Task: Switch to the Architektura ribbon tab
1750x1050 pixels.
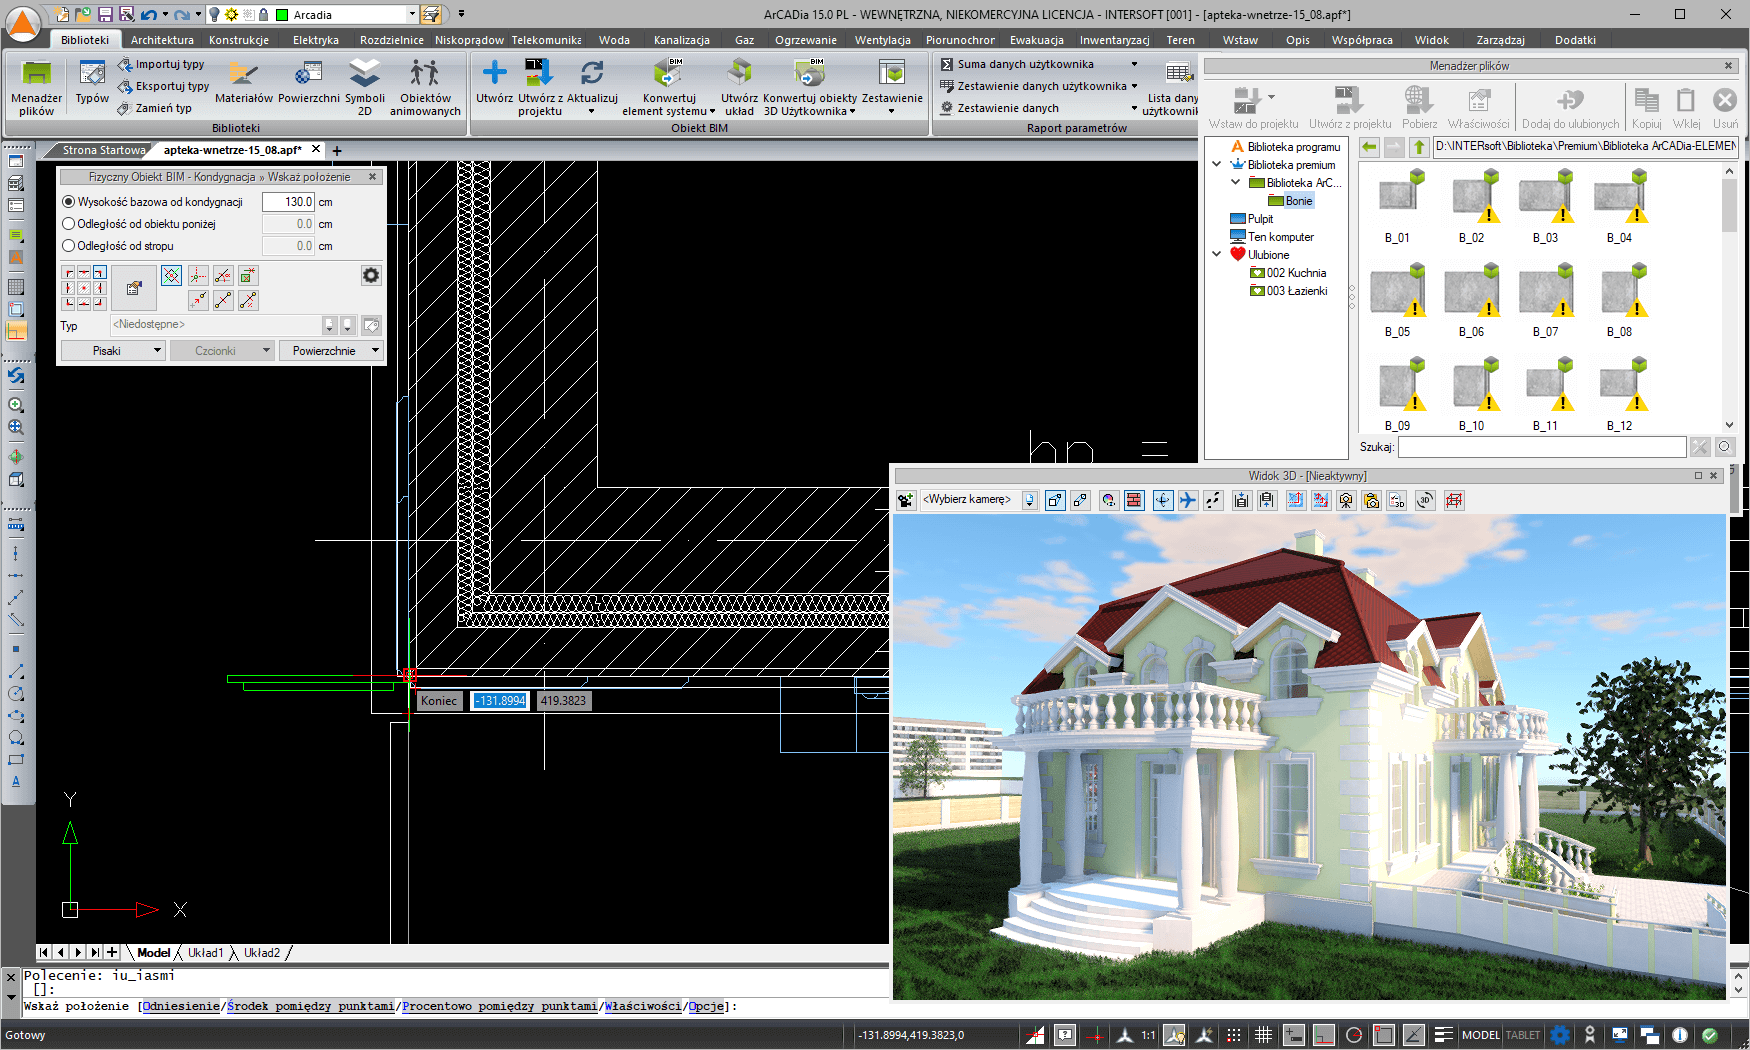Action: [x=162, y=40]
